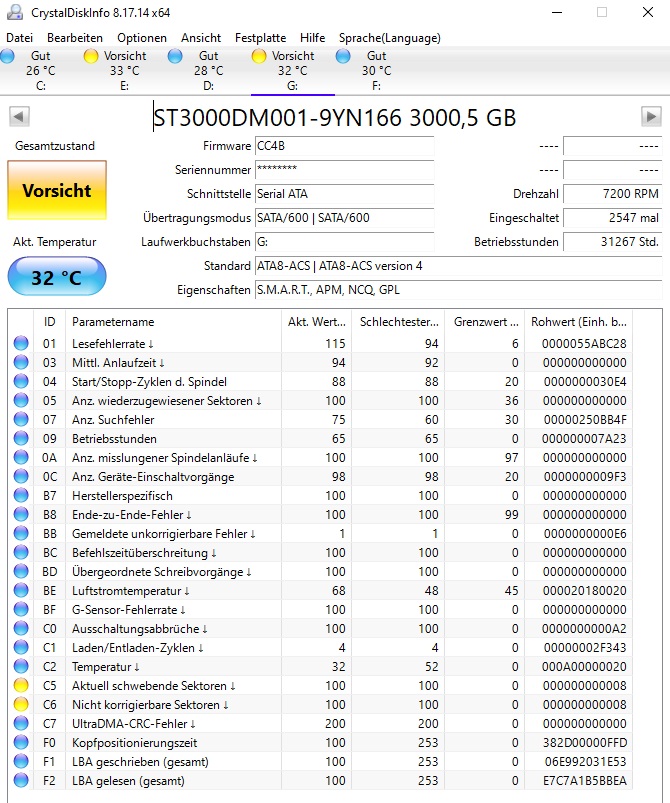The height and width of the screenshot is (803, 670).
Task: Click the CrystalDiskInfo app icon in title bar
Action: pos(15,12)
